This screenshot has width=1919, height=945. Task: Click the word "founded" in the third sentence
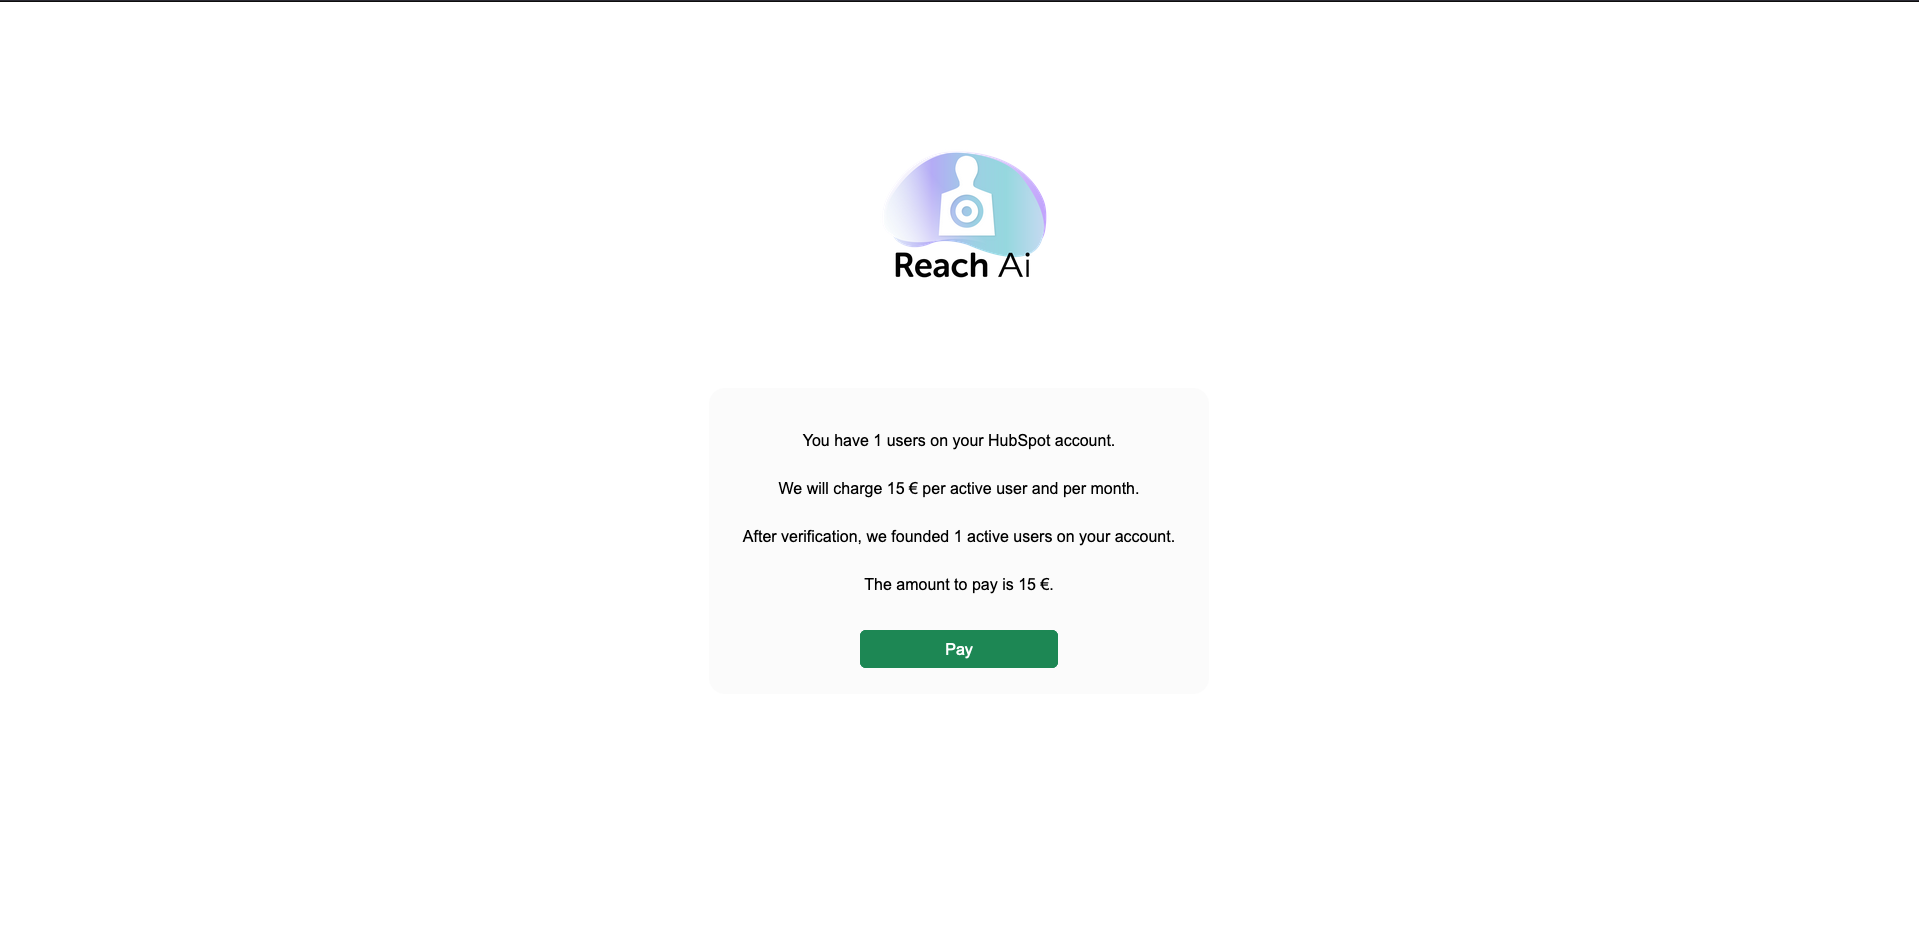919,536
